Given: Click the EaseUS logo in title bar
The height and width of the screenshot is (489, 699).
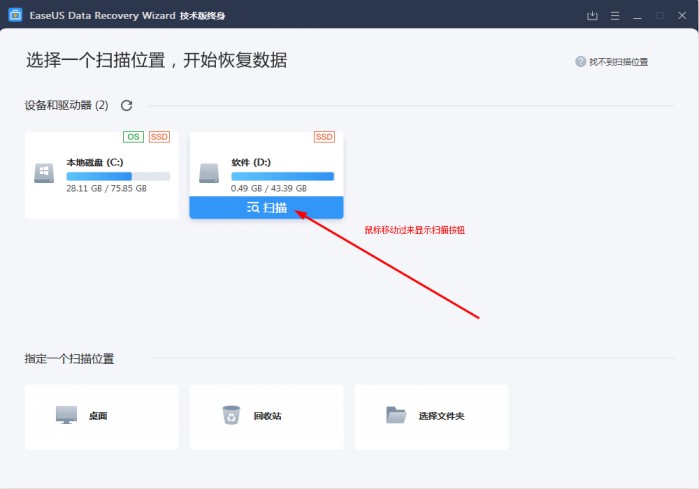Looking at the screenshot, I should 15,16.
